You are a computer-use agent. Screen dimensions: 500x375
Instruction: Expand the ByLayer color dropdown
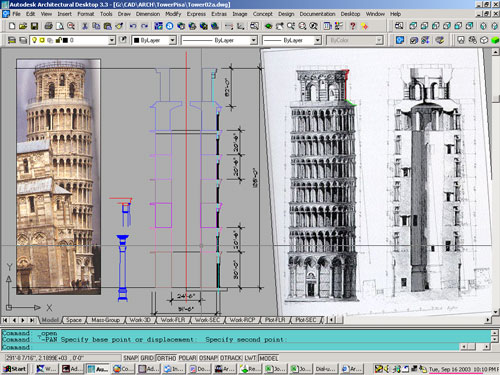pos(172,40)
